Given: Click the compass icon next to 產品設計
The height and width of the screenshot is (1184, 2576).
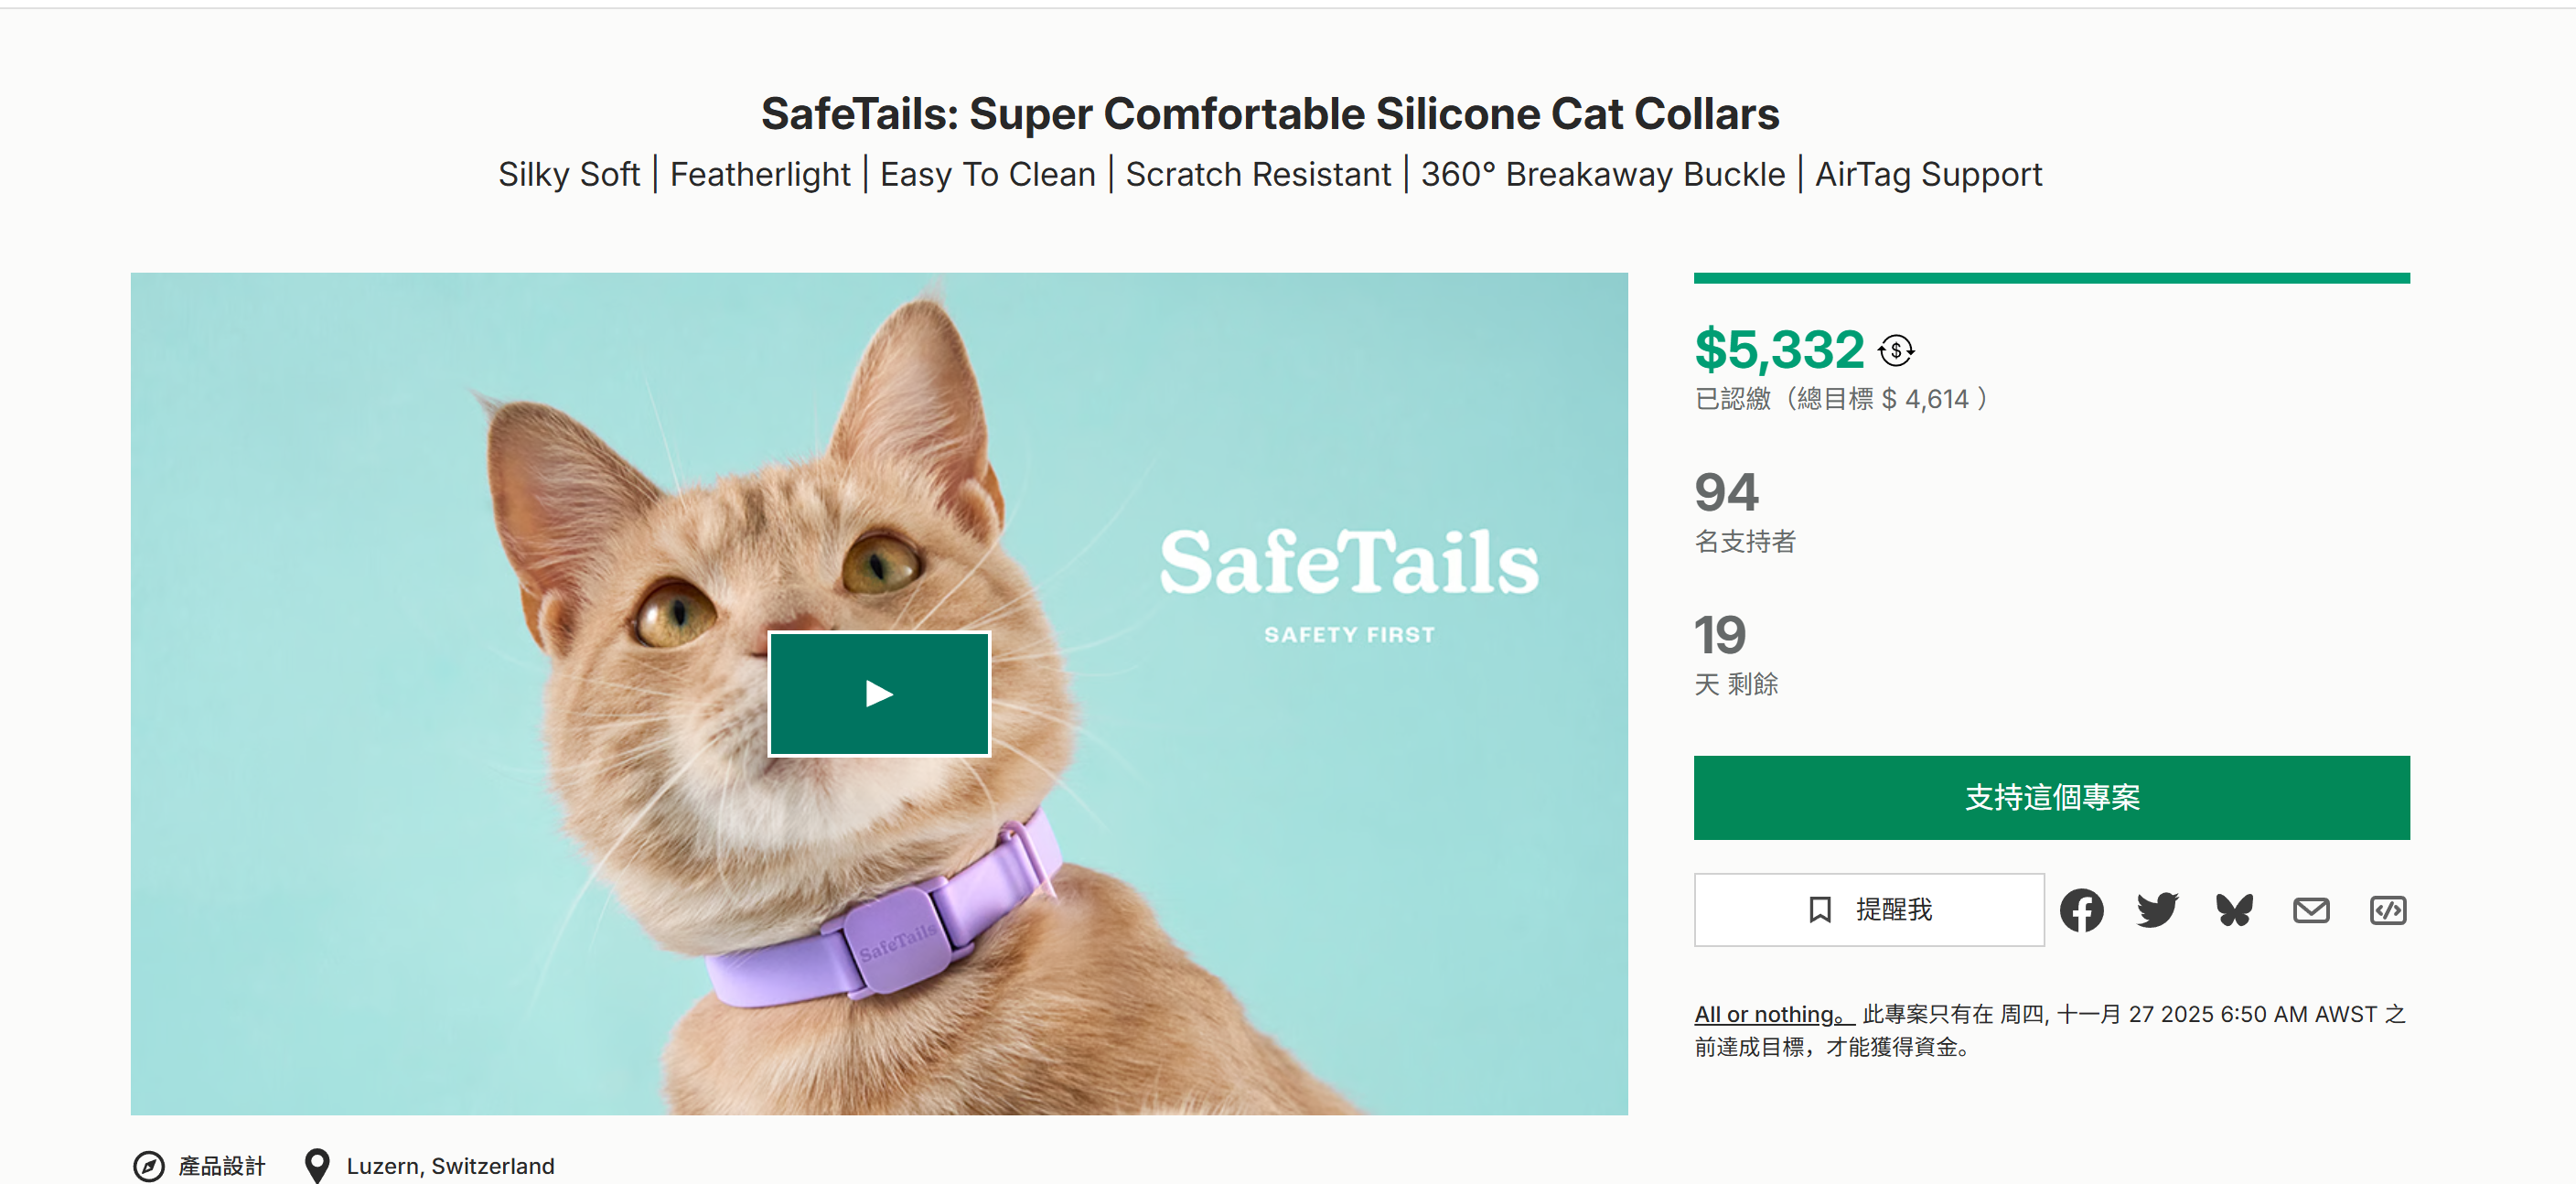Looking at the screenshot, I should click(148, 1166).
